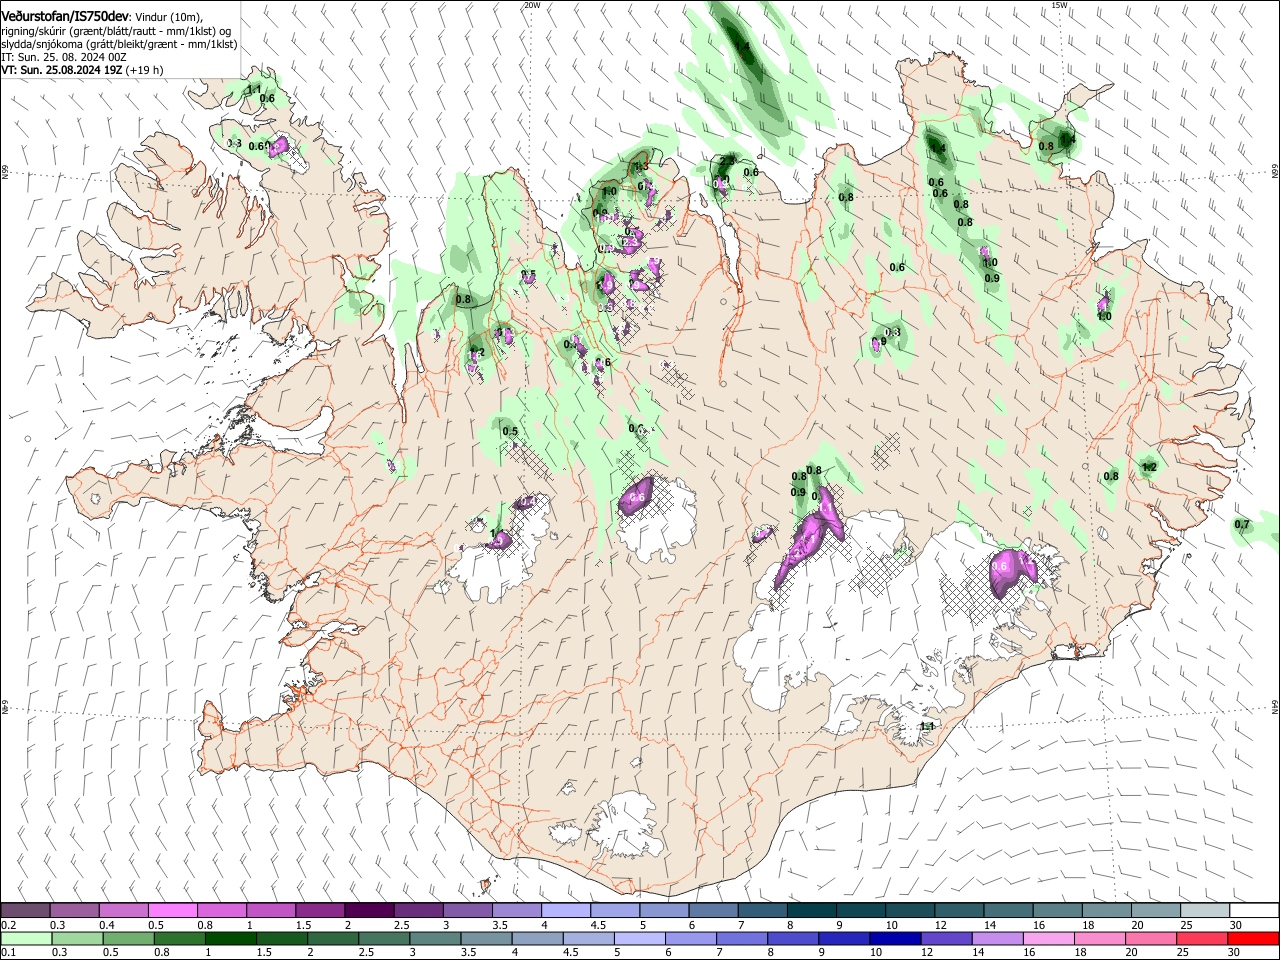Select the snow legend swatch labeled 0.4
Viewport: 1280px width, 960px height.
click(x=123, y=910)
